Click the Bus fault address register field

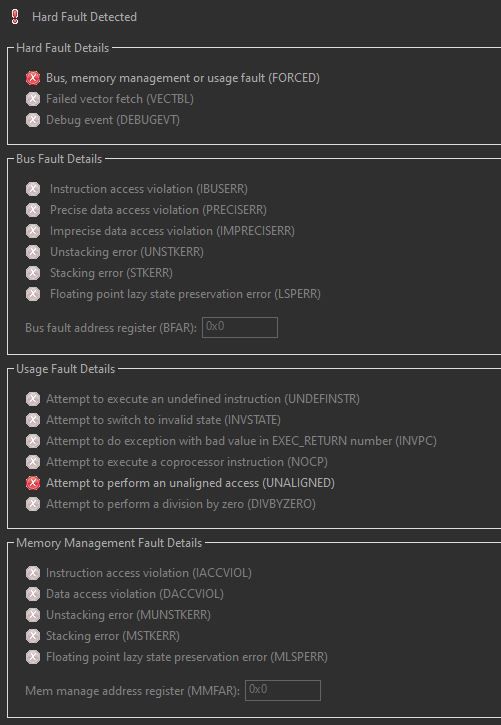click(240, 327)
